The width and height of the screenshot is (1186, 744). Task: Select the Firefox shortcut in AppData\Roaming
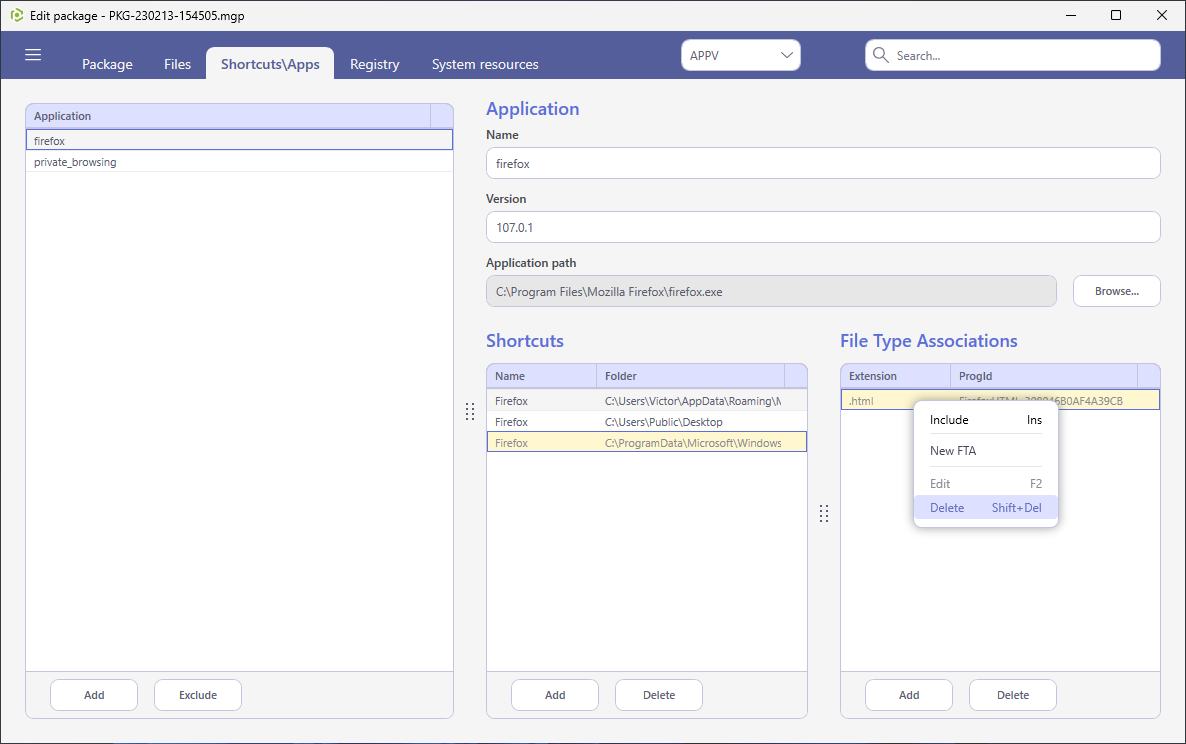647,401
